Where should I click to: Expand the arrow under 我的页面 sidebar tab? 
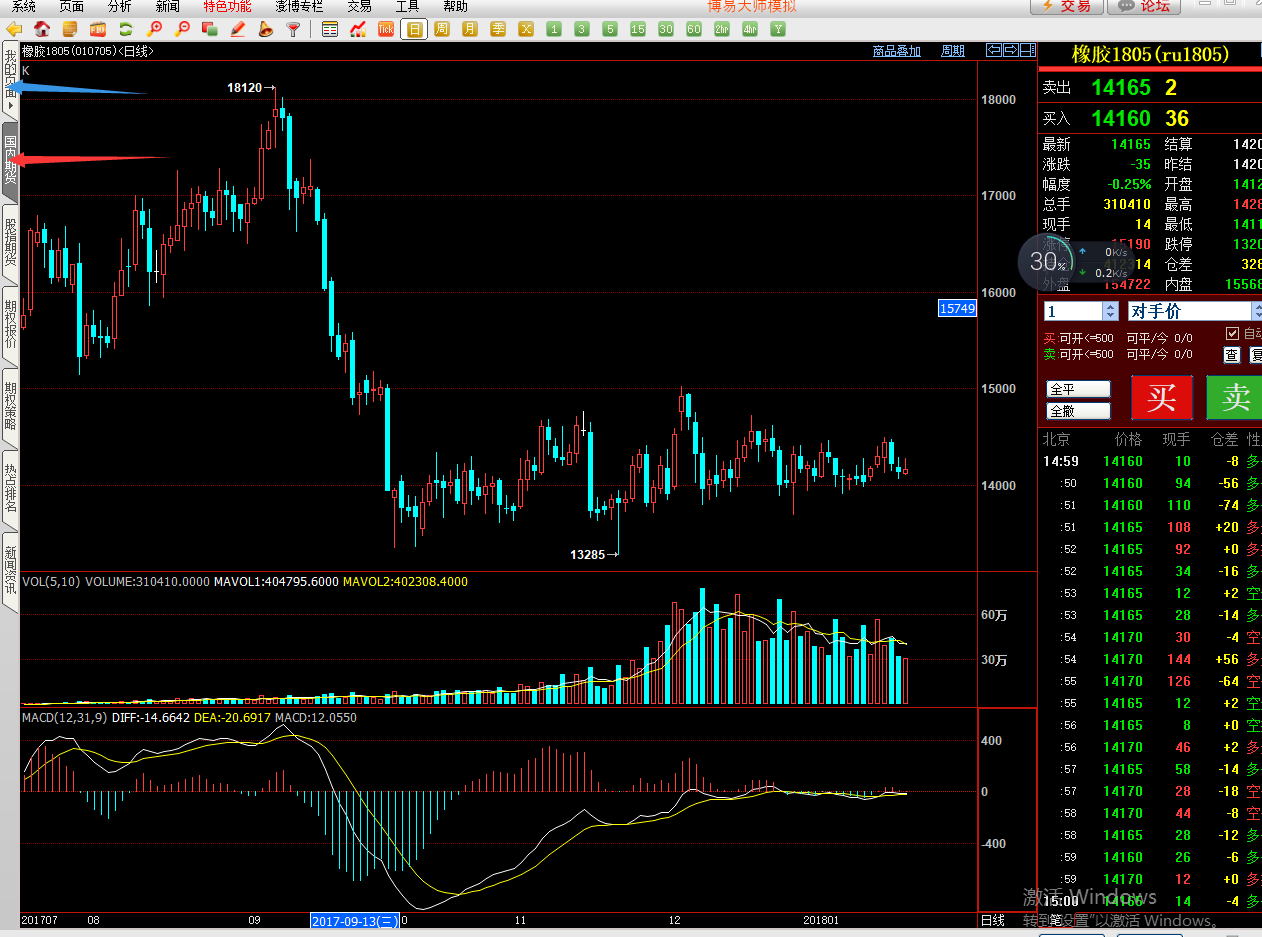[x=10, y=105]
